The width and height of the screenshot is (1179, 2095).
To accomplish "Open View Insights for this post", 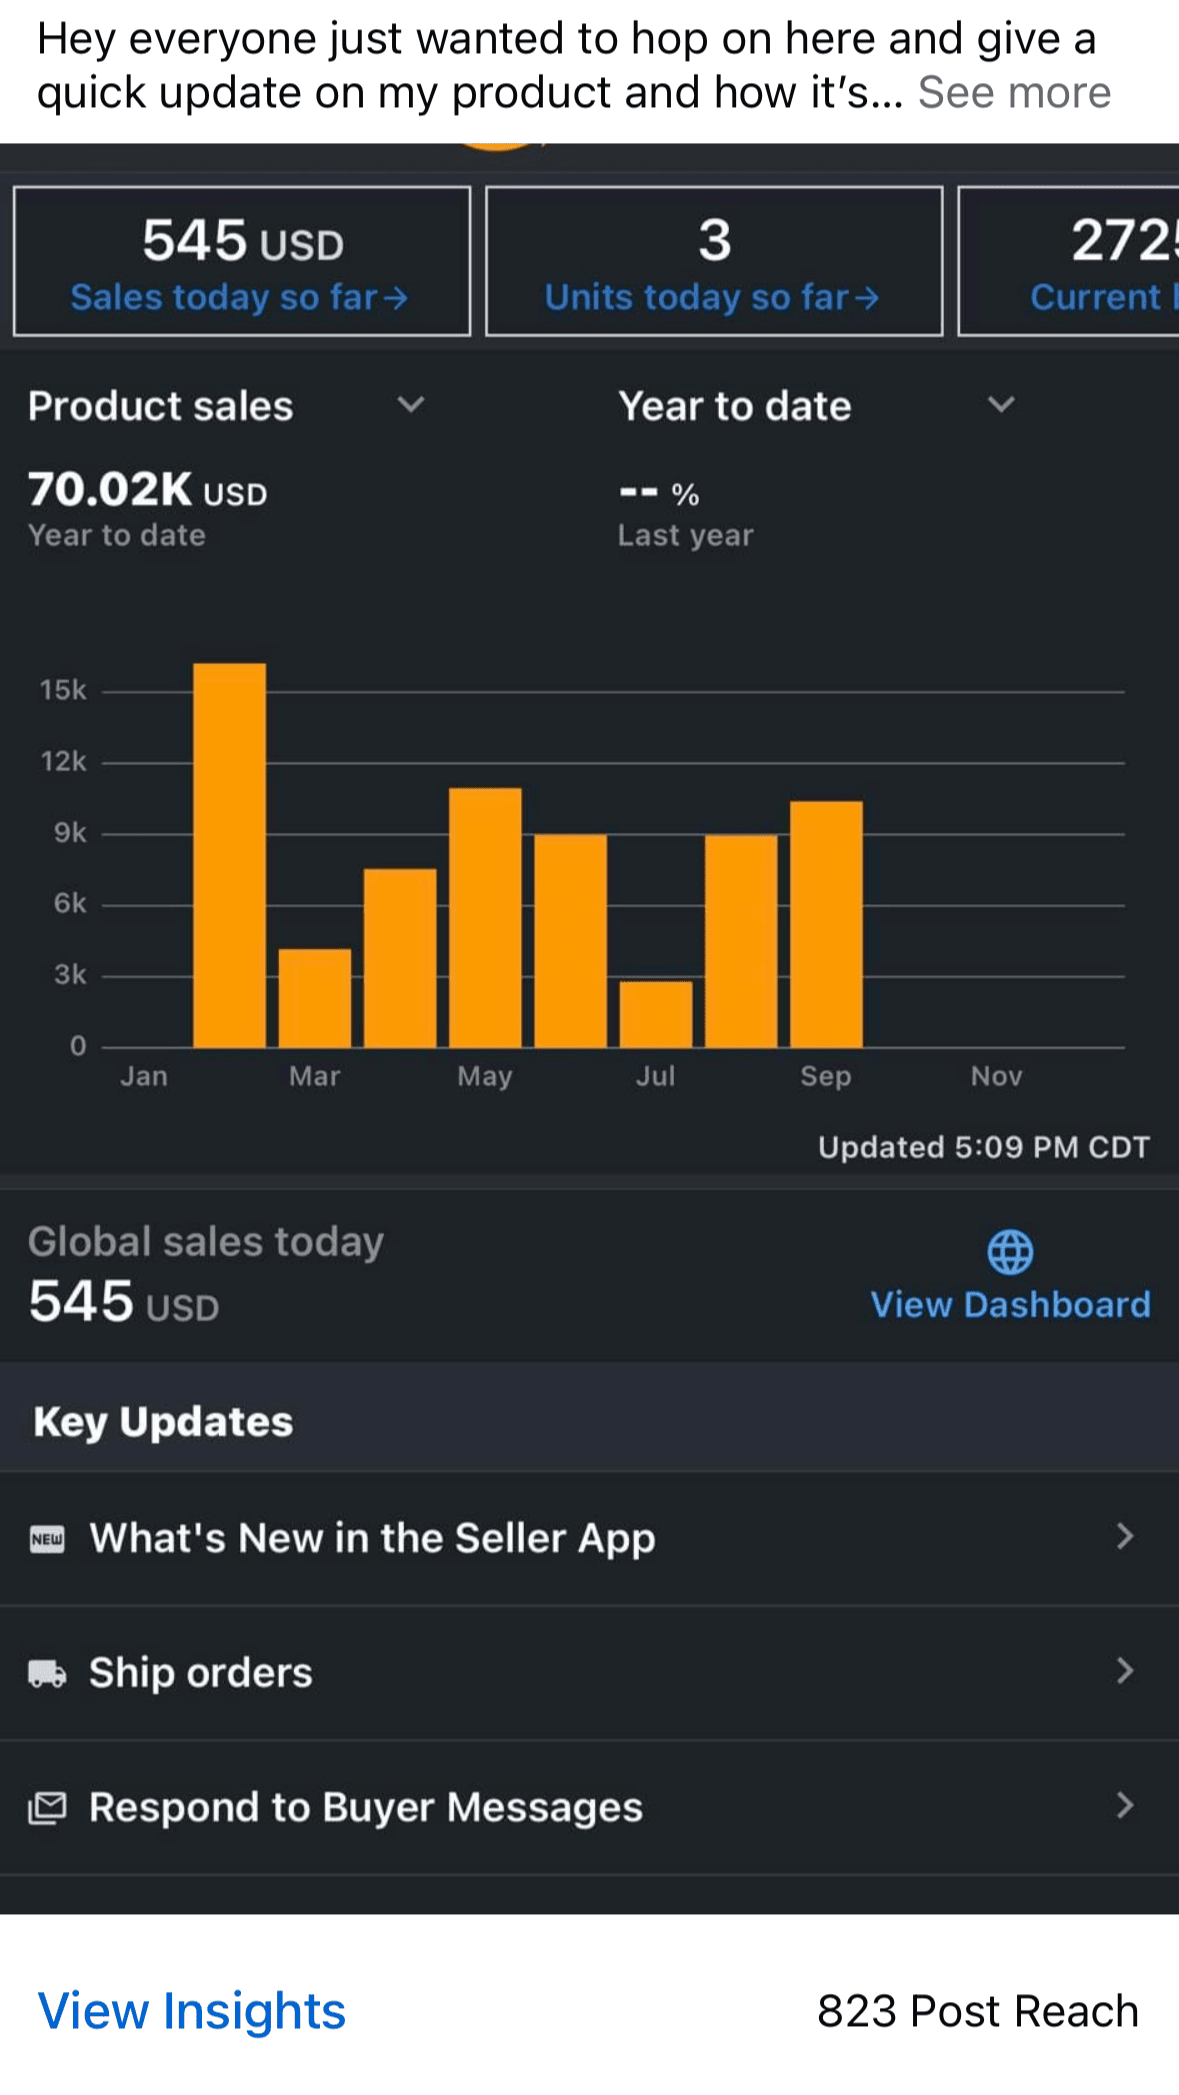I will (x=192, y=2011).
